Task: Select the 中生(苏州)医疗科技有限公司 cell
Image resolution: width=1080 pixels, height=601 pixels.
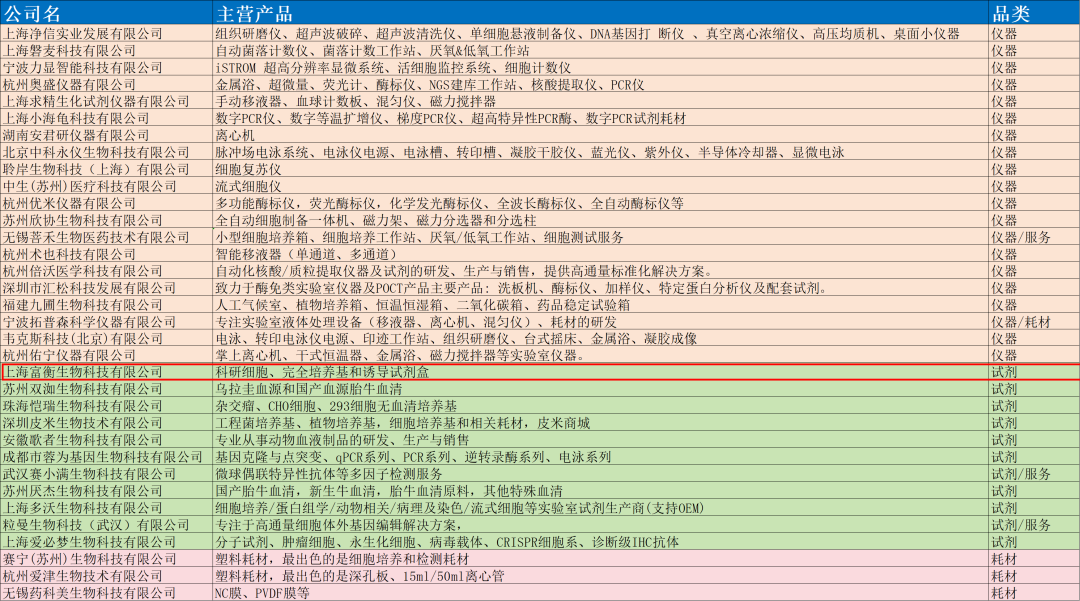Action: pos(106,187)
